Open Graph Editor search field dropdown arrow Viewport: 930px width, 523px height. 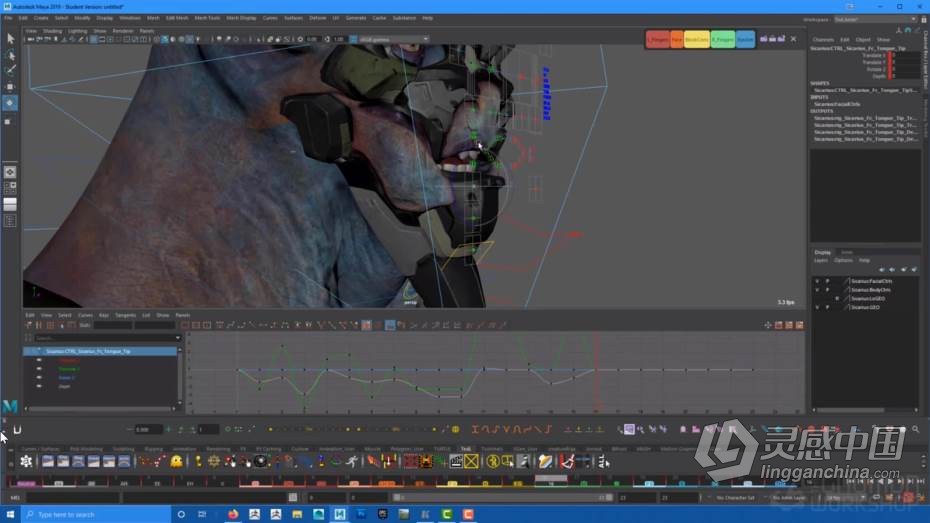point(178,338)
